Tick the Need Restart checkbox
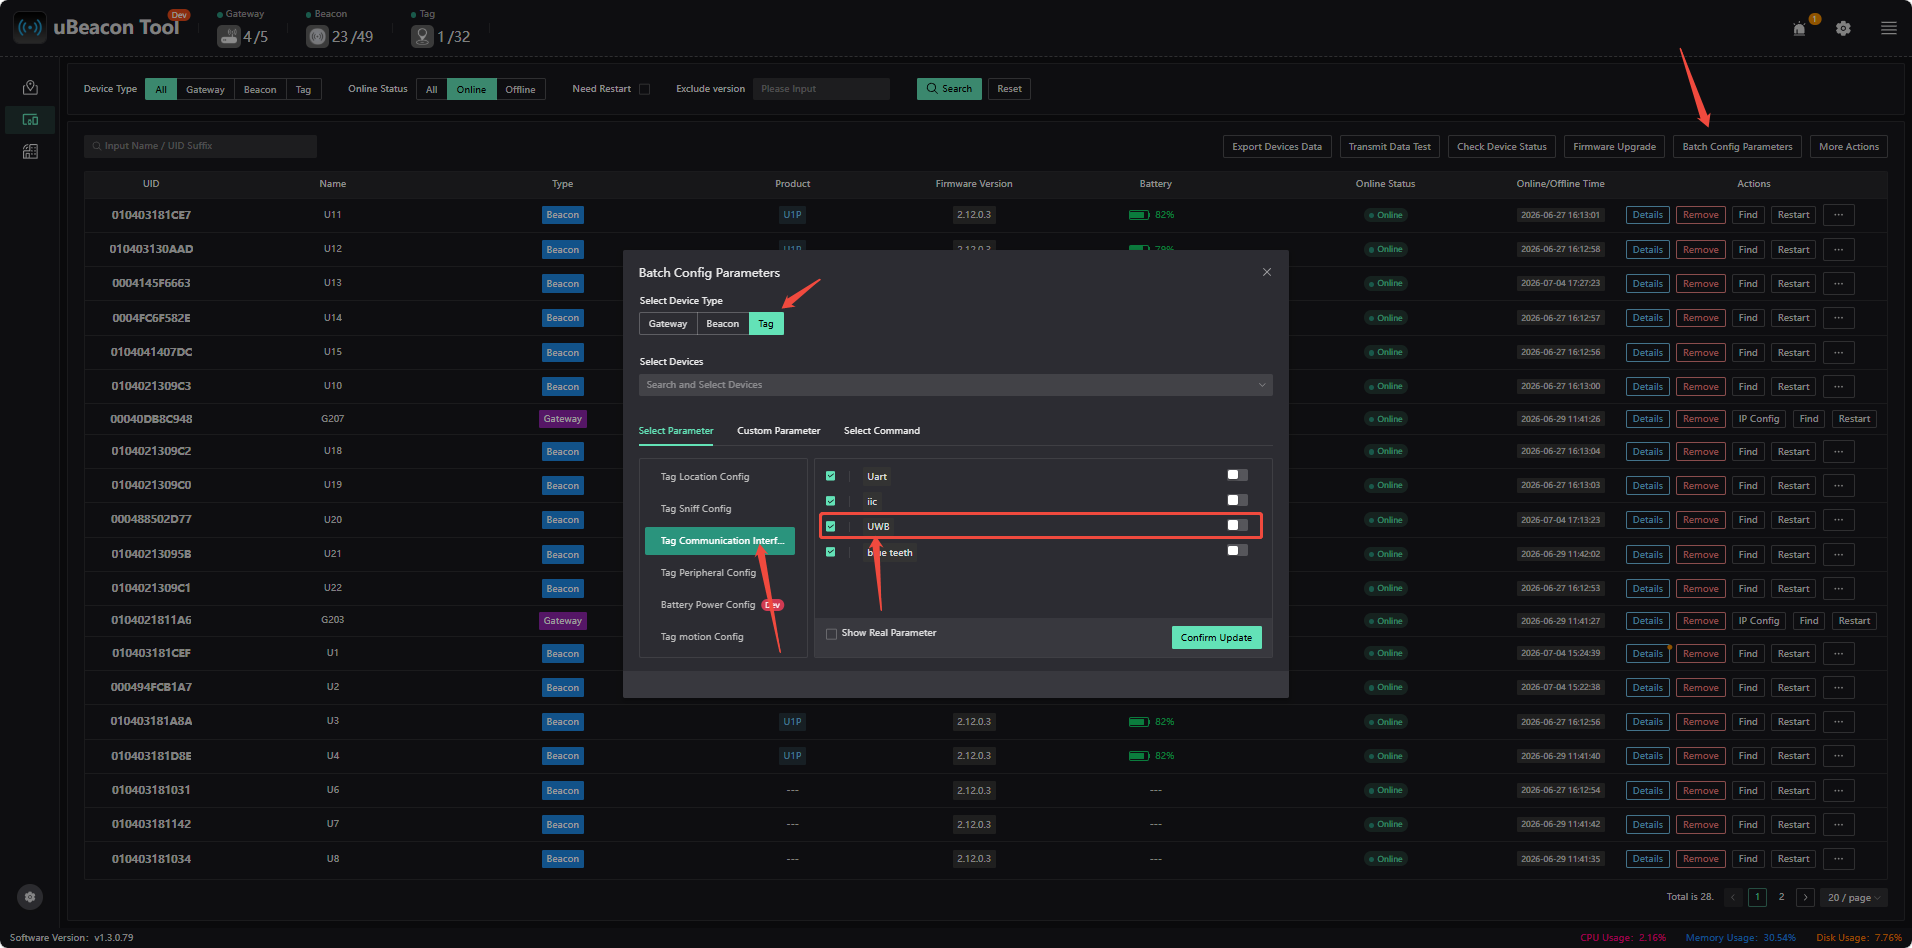Screen dimensions: 1912x948 click(x=645, y=89)
